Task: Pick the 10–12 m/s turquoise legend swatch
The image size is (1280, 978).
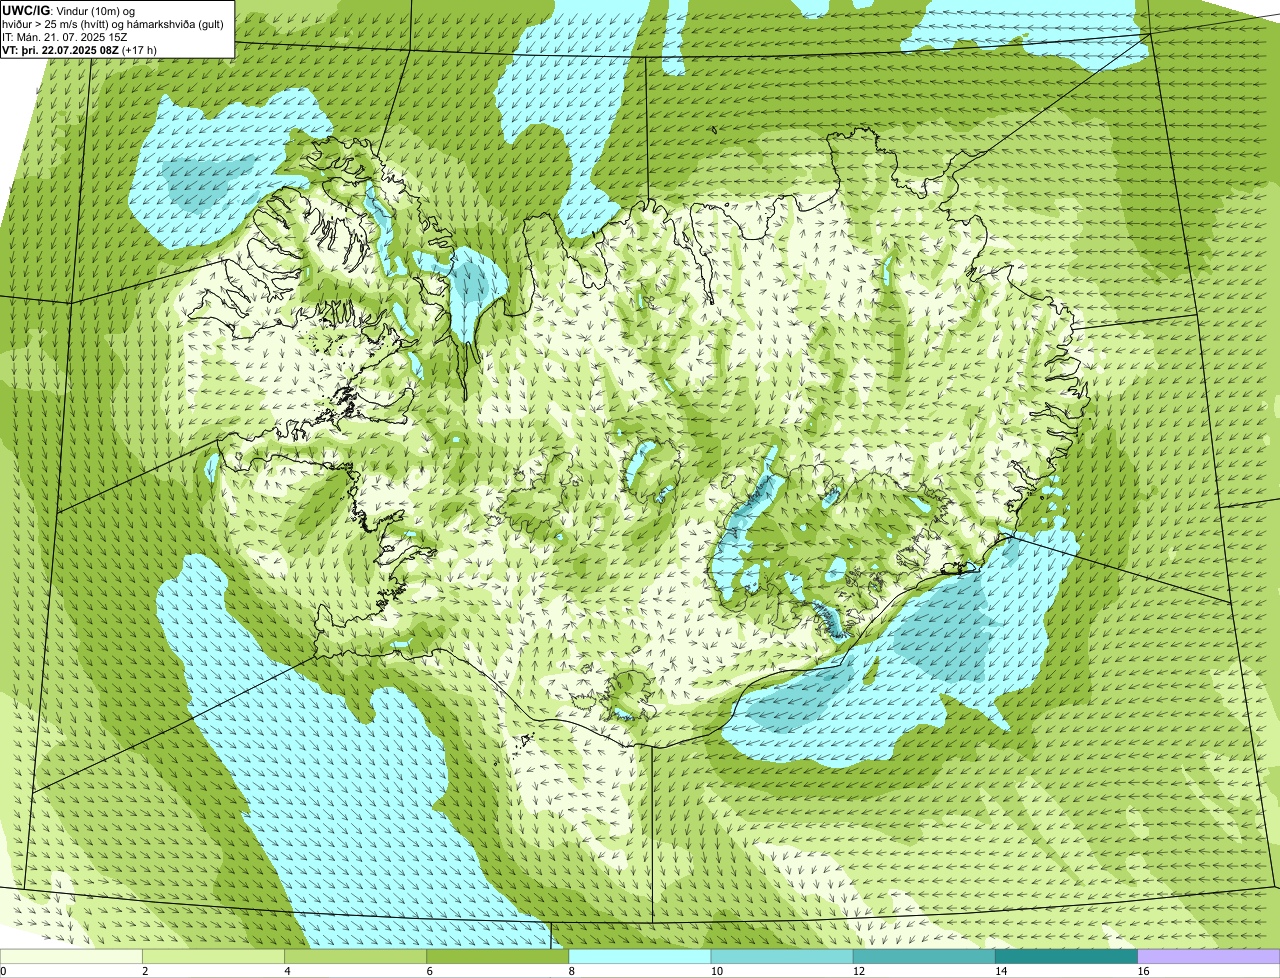Action: click(782, 956)
